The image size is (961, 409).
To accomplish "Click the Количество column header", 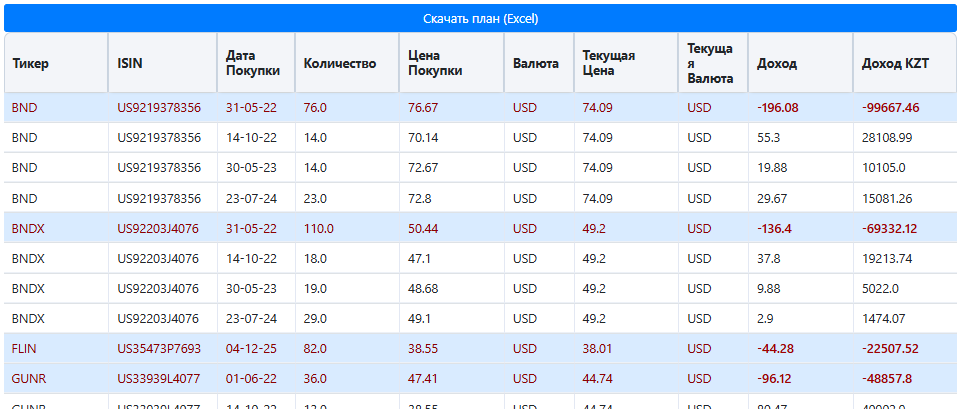I will click(340, 64).
